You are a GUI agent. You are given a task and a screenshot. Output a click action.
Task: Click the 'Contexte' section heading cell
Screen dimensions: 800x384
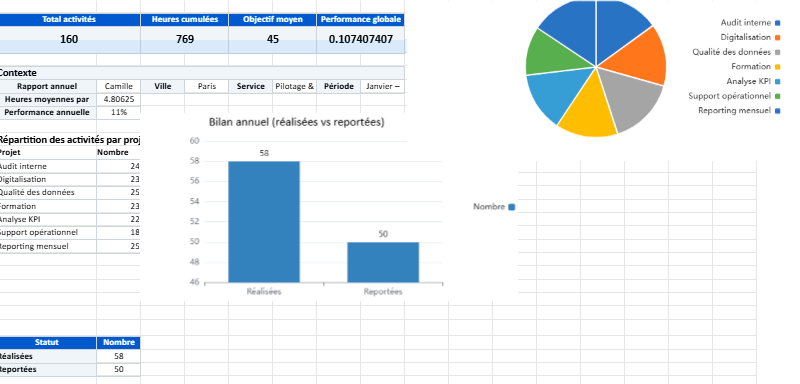click(202, 73)
